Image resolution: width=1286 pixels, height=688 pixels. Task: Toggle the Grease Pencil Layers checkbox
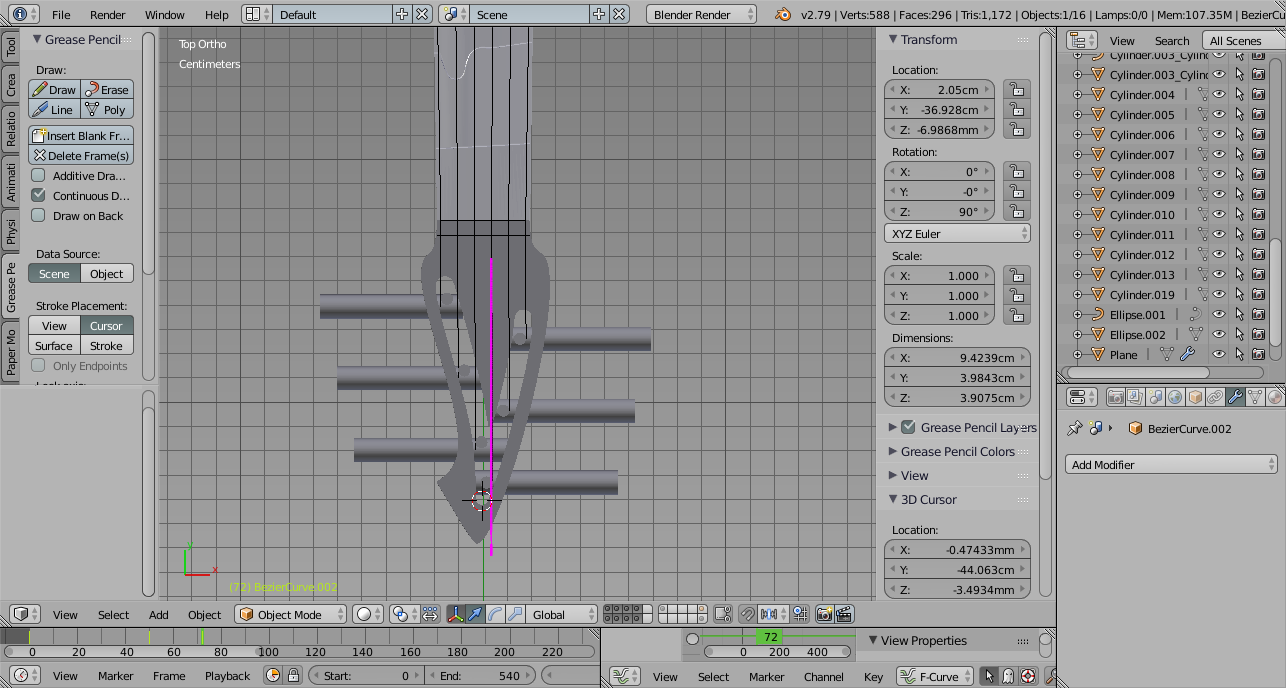tap(908, 427)
